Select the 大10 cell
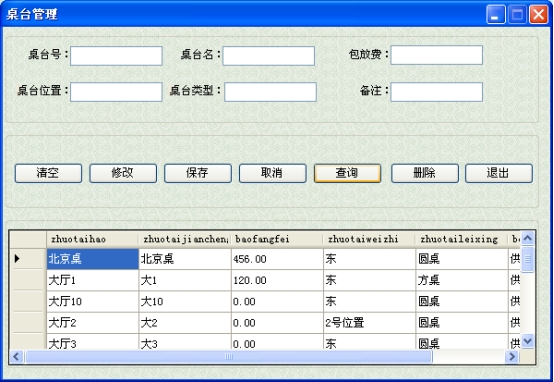The height and width of the screenshot is (382, 554). pyautogui.click(x=185, y=302)
